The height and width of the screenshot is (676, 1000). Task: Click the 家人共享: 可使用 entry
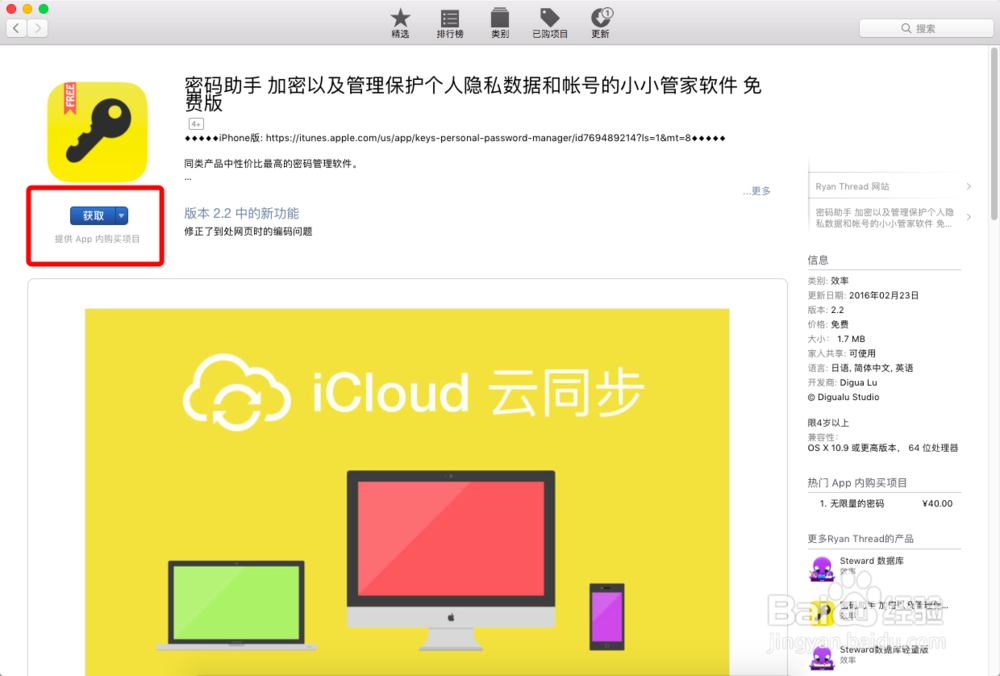[x=841, y=353]
